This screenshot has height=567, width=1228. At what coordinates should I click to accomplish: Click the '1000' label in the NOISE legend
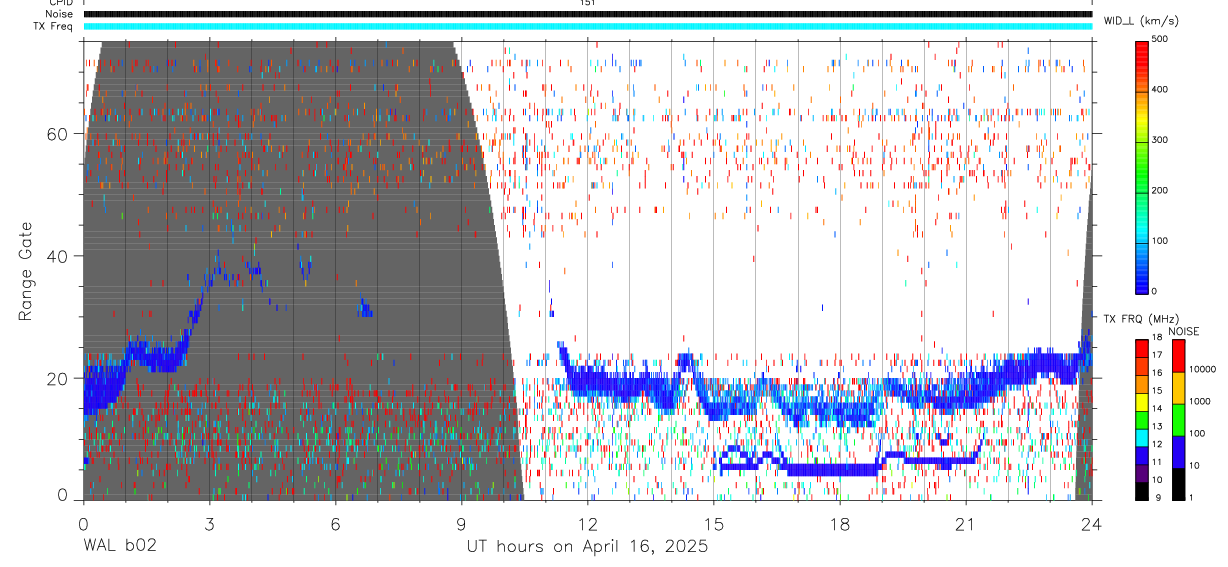click(x=1202, y=401)
